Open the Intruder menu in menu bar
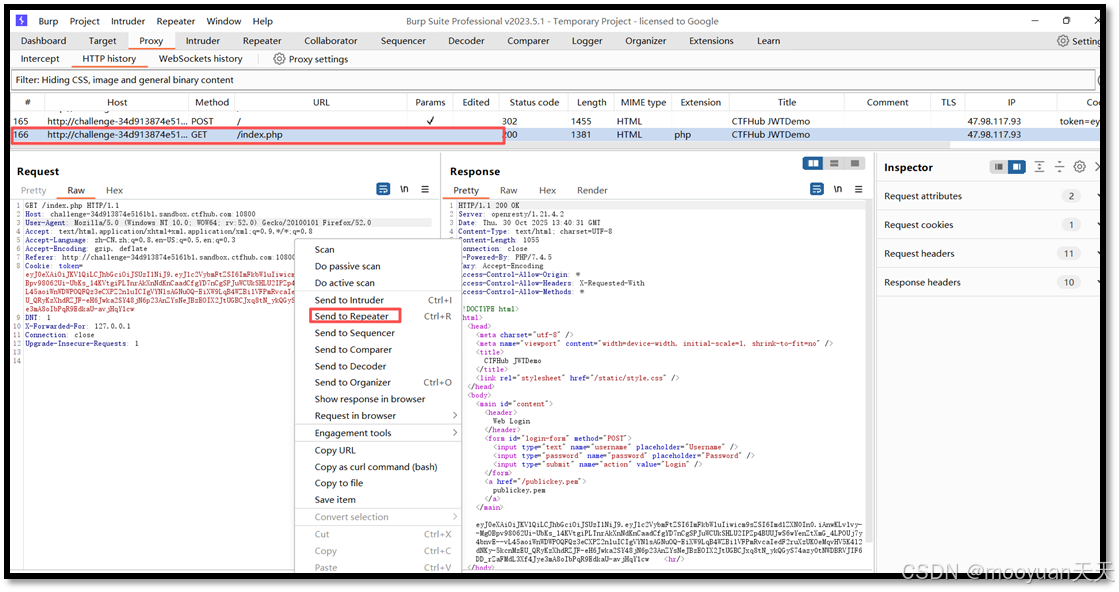The height and width of the screenshot is (592, 1119). tap(128, 21)
